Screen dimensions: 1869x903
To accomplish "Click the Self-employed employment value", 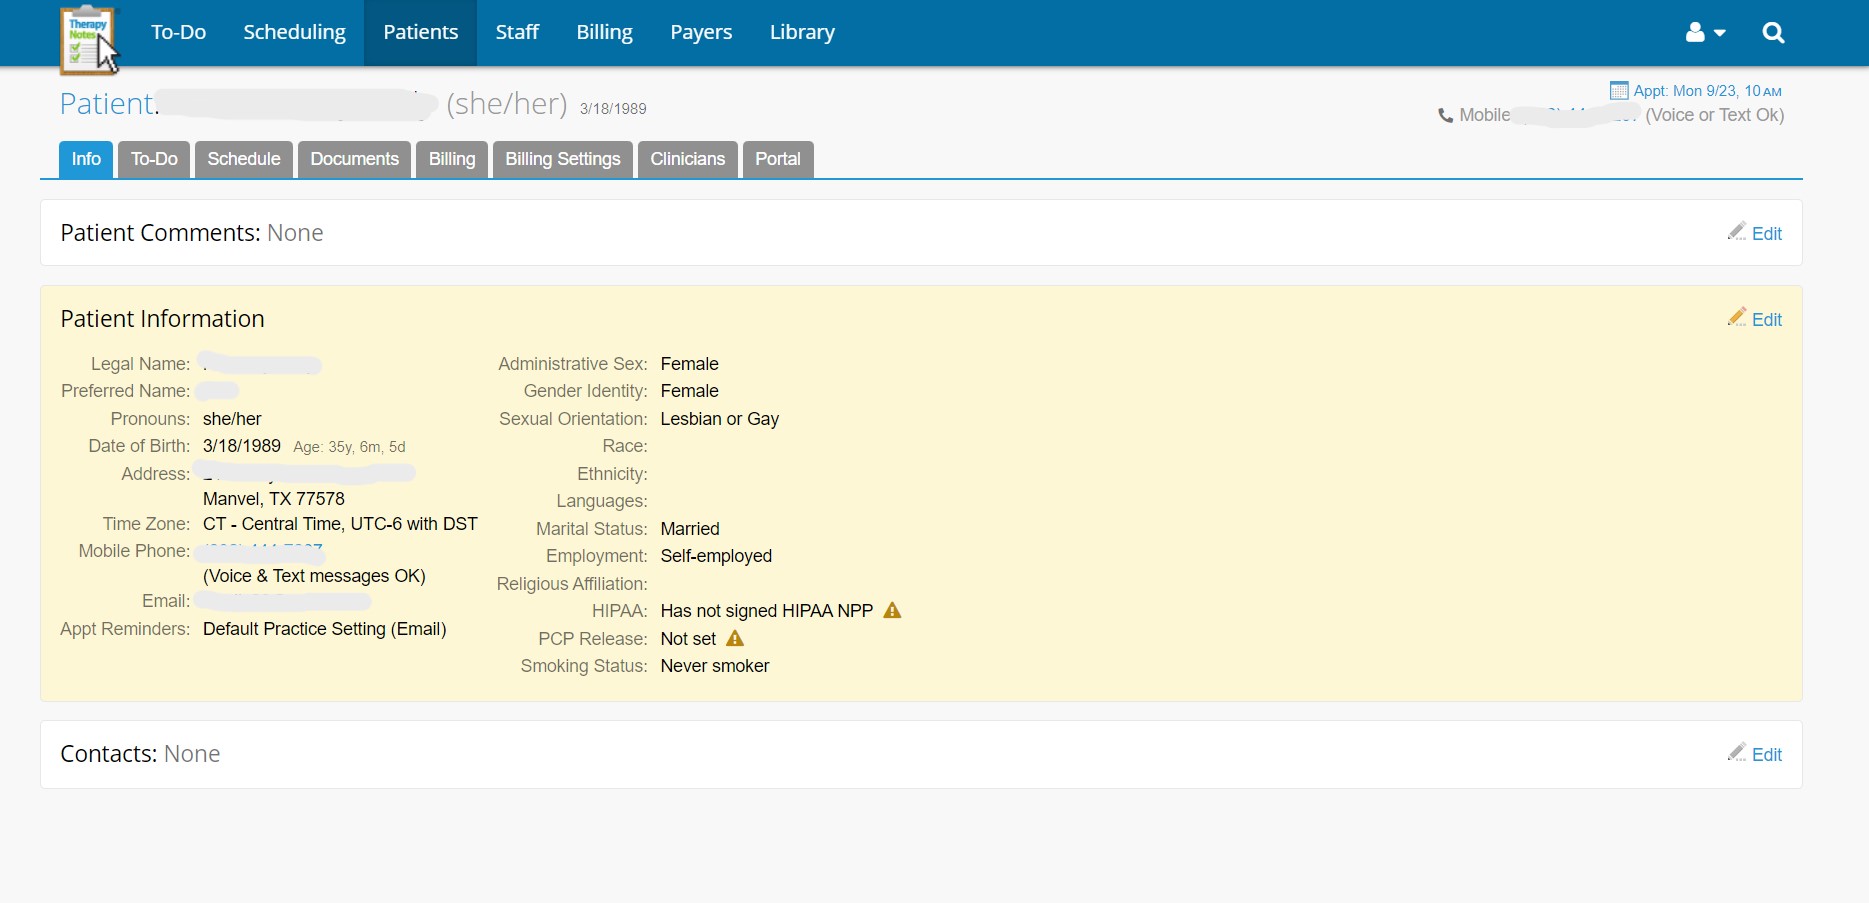I will [716, 556].
